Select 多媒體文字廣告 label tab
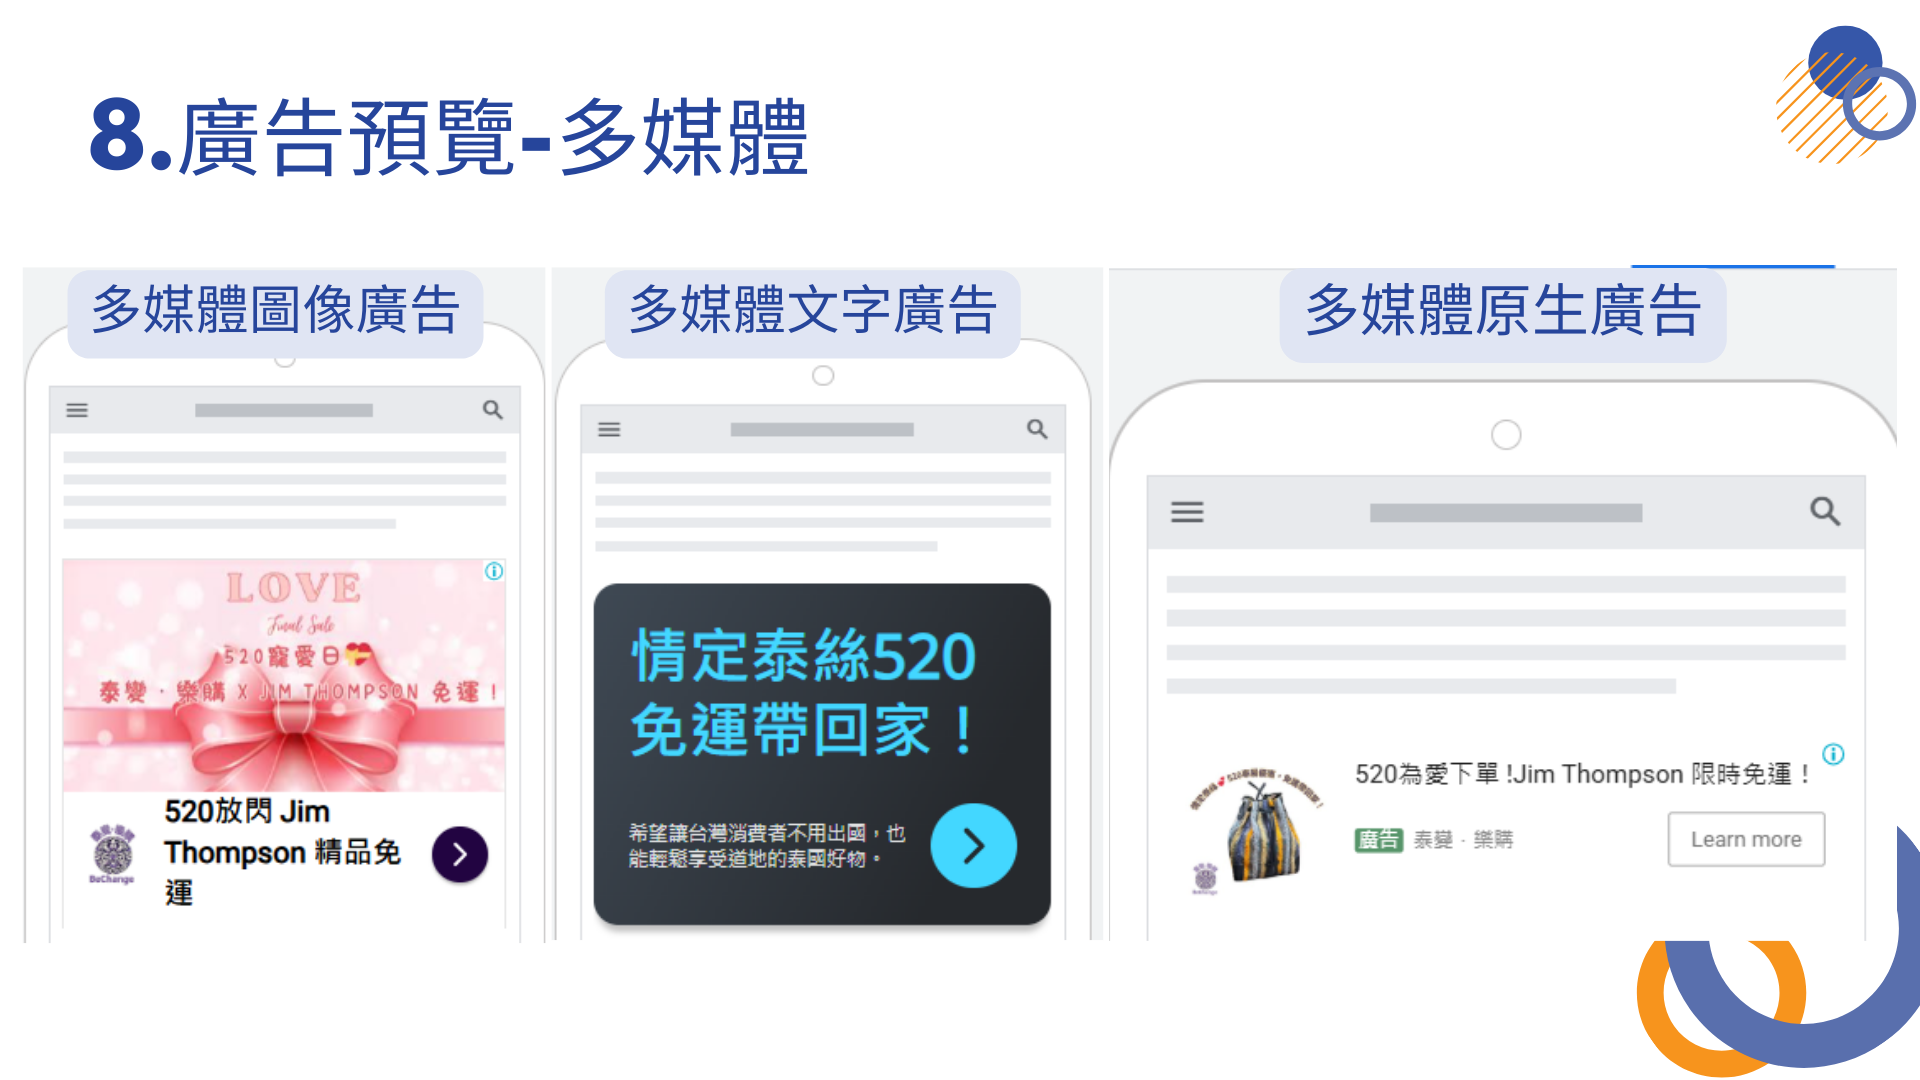1920x1080 pixels. (812, 312)
